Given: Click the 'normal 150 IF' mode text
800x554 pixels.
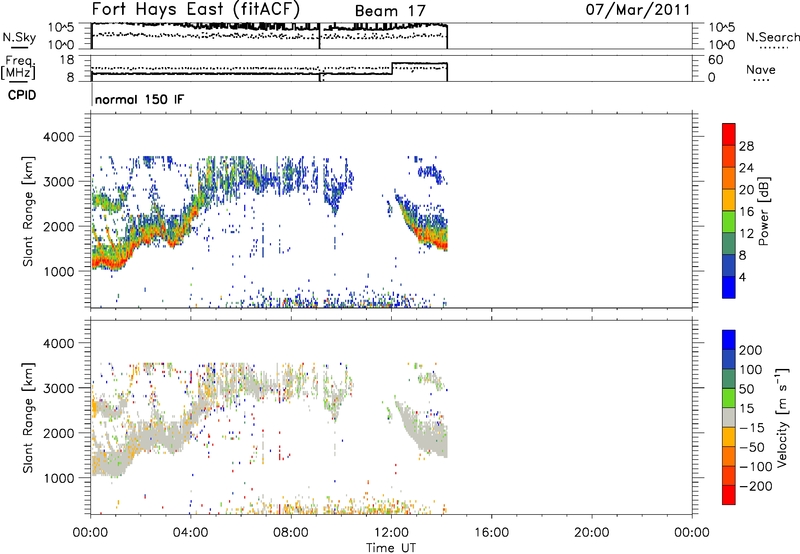Looking at the screenshot, I should (139, 99).
